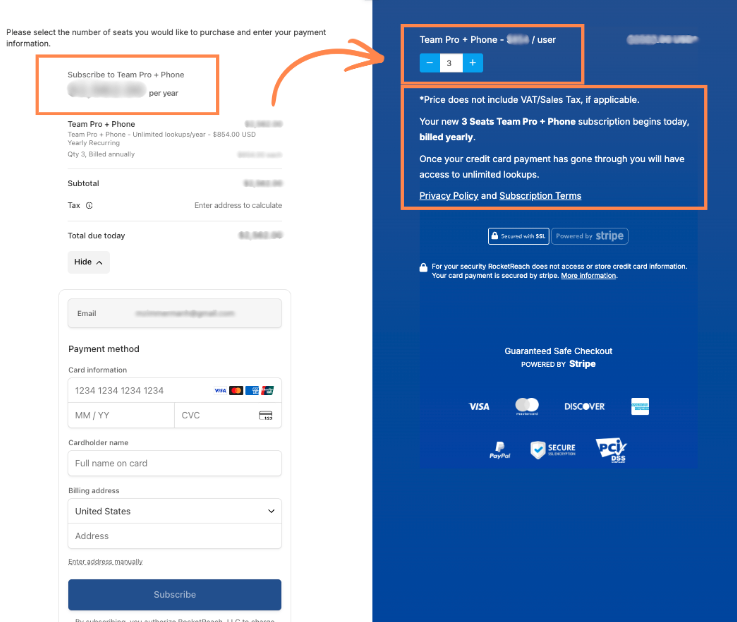Open the Subscription Terms link

(540, 196)
